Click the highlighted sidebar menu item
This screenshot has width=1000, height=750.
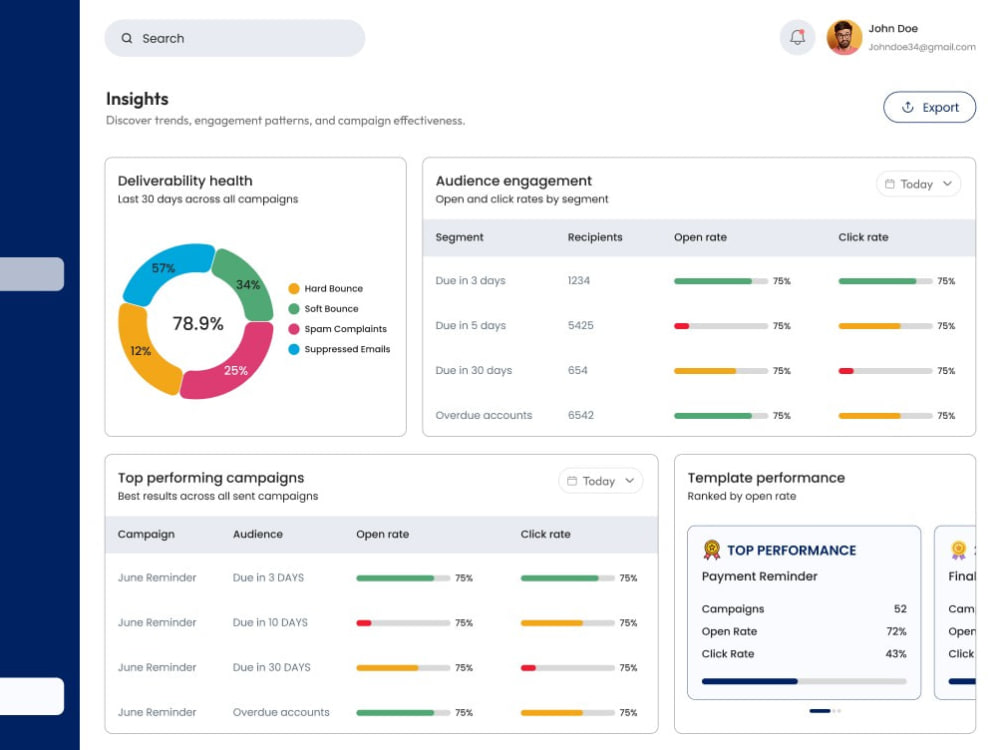point(32,274)
